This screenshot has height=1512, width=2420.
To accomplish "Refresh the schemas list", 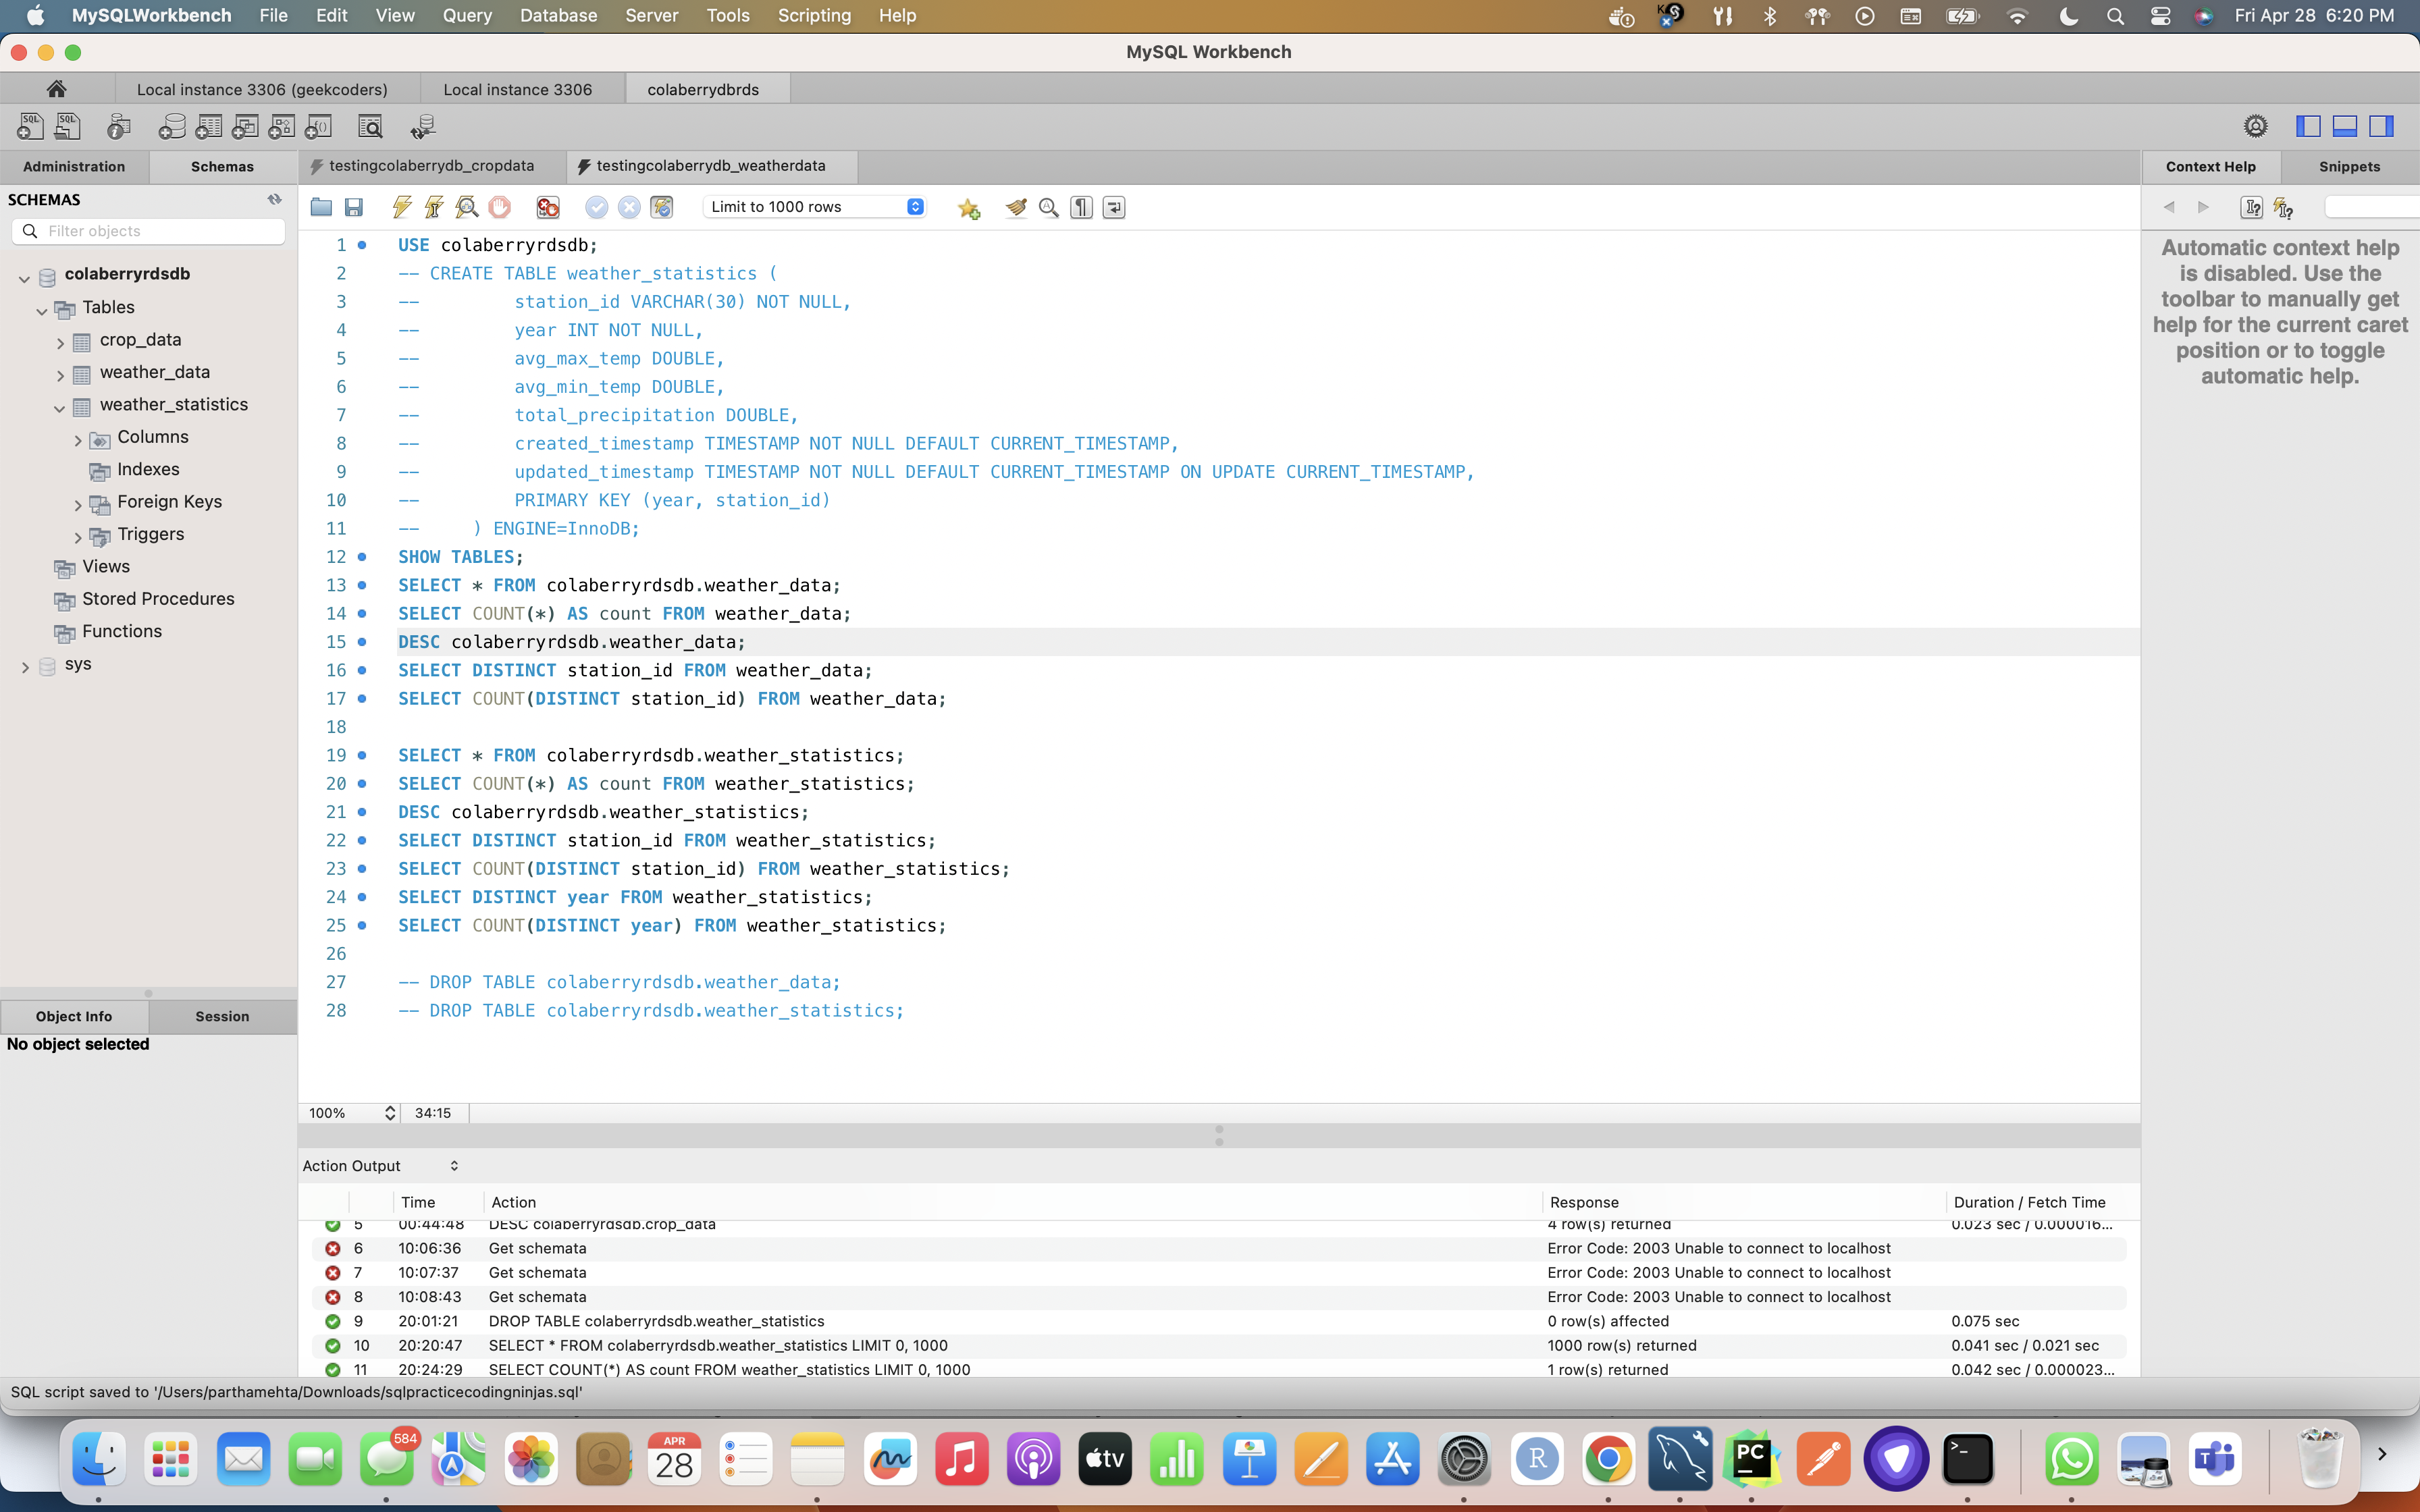I will click(x=274, y=199).
